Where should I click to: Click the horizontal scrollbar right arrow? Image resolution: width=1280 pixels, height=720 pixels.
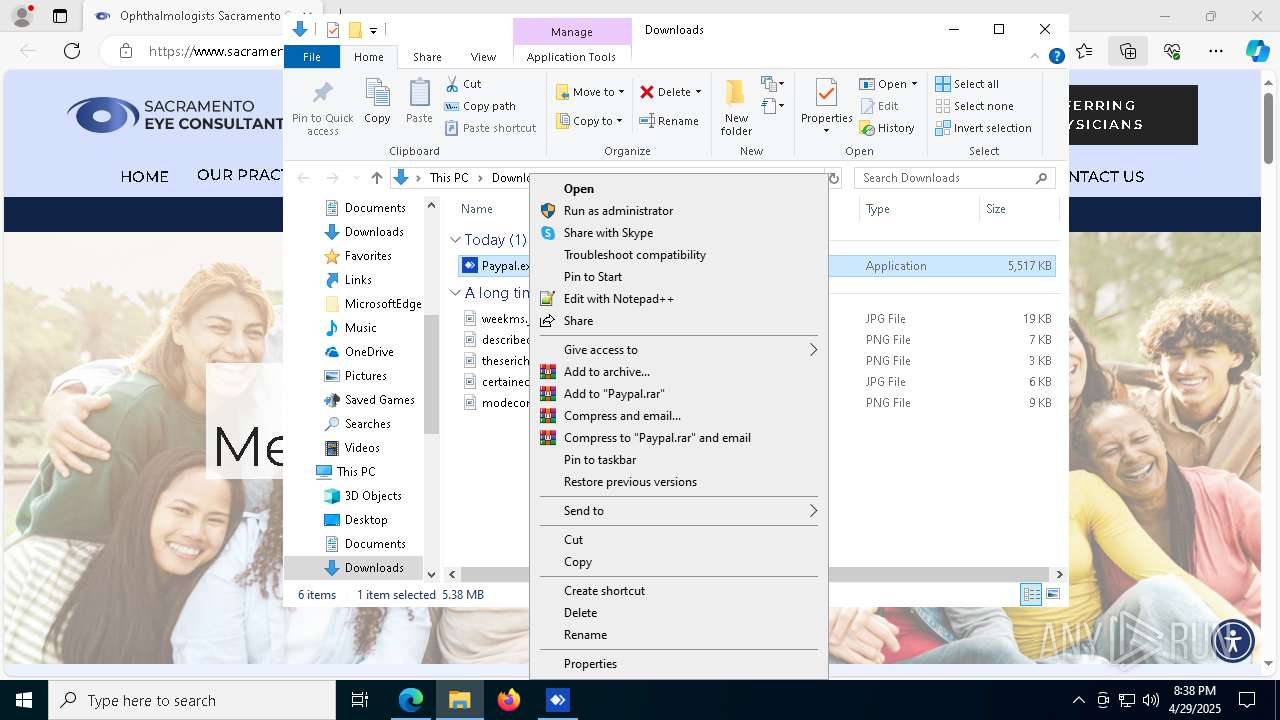point(1059,574)
